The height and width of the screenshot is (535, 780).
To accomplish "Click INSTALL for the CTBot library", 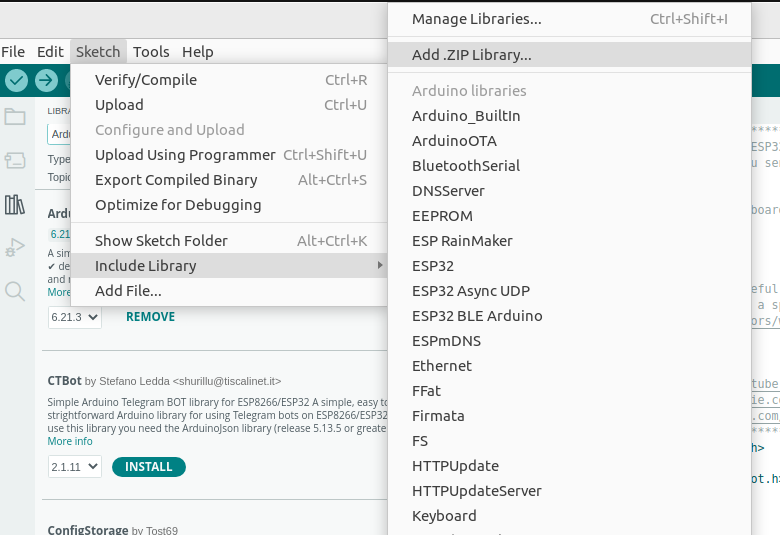I will [149, 467].
